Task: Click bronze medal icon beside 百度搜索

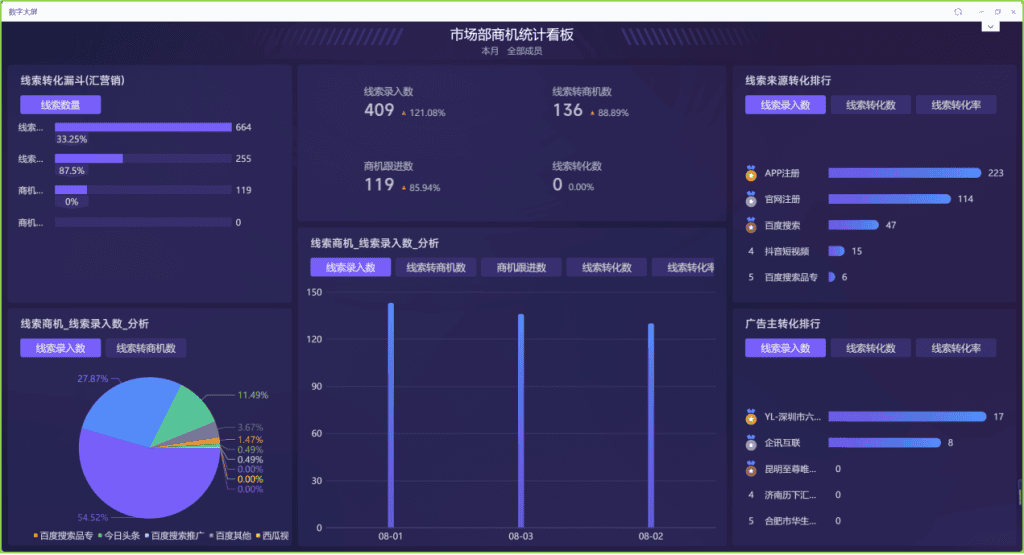Action: point(751,226)
